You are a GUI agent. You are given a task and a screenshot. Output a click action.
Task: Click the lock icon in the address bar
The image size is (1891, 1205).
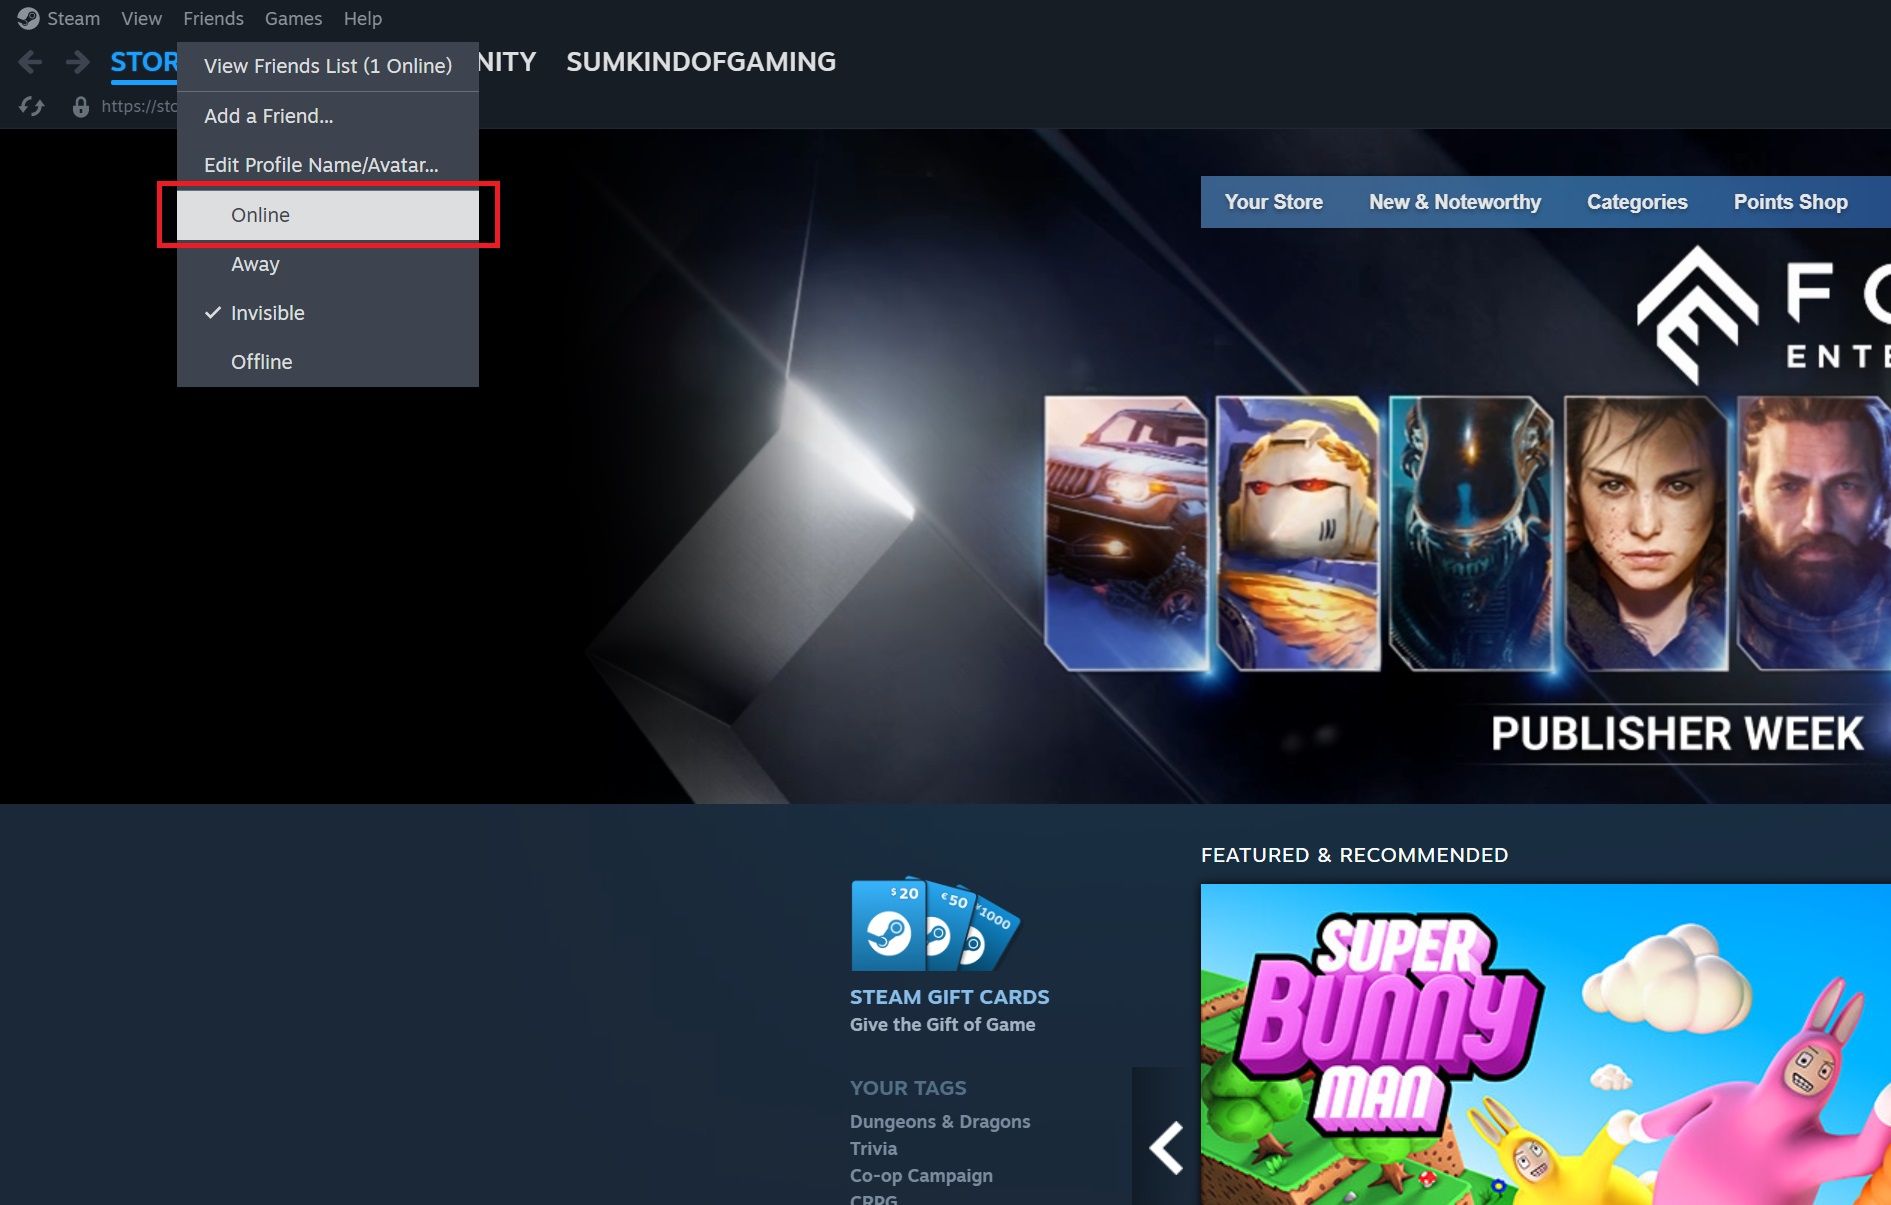pyautogui.click(x=80, y=105)
